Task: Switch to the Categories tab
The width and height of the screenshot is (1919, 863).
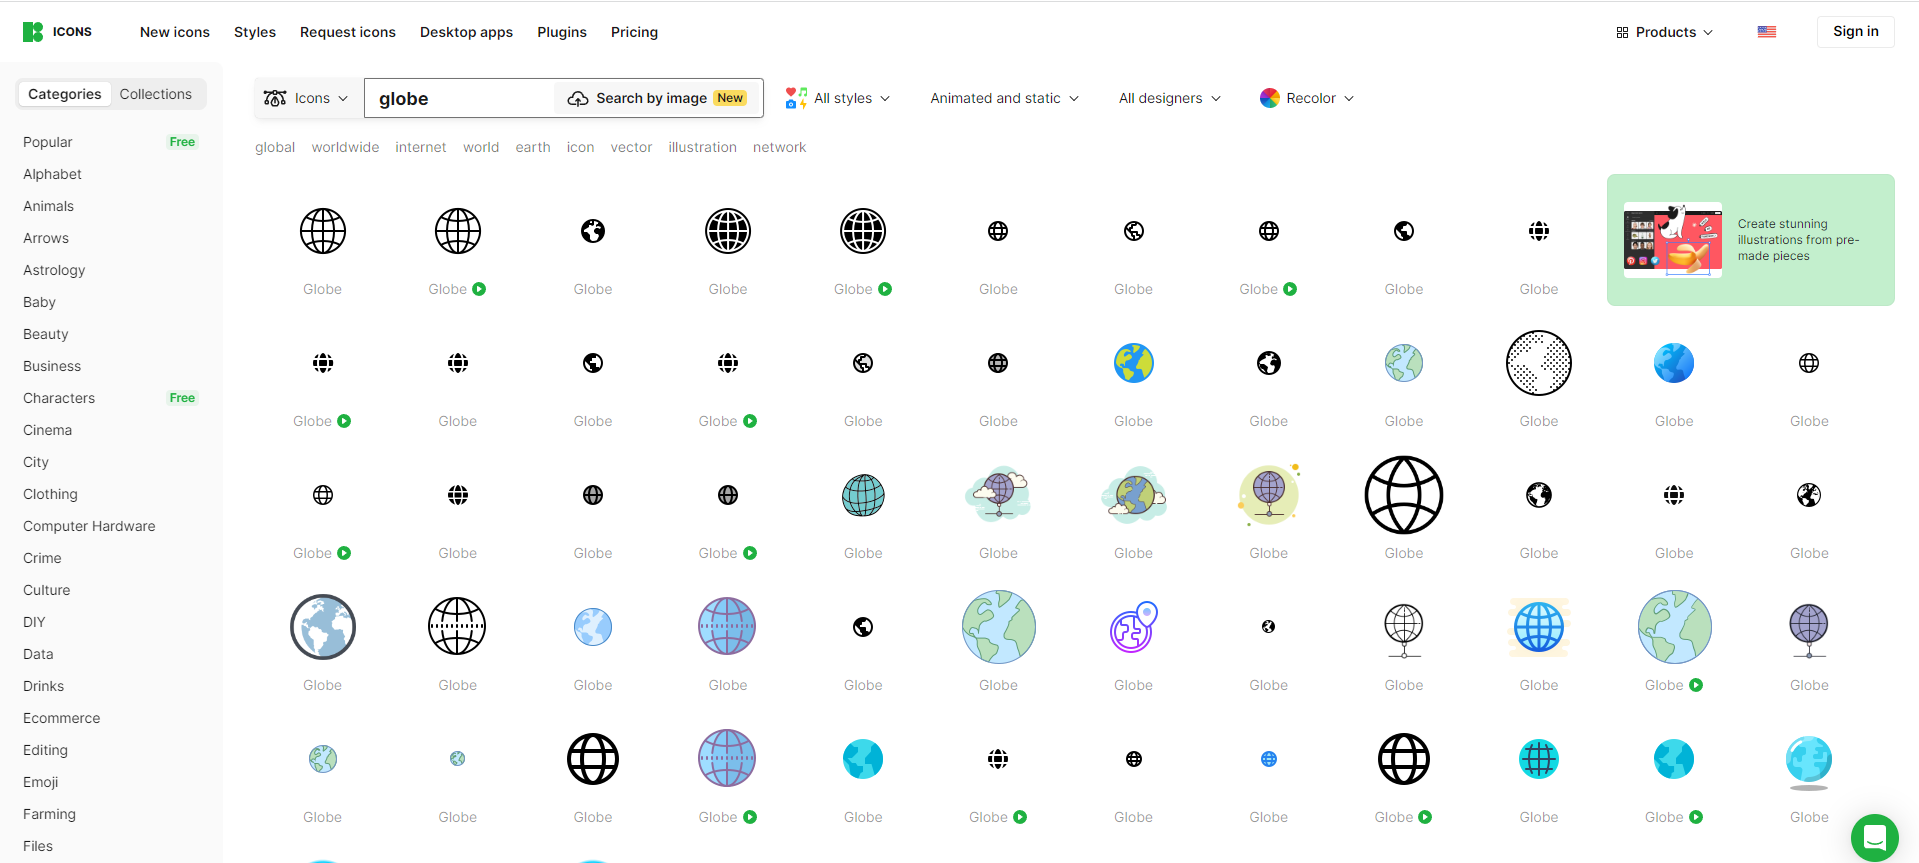Action: pyautogui.click(x=64, y=94)
